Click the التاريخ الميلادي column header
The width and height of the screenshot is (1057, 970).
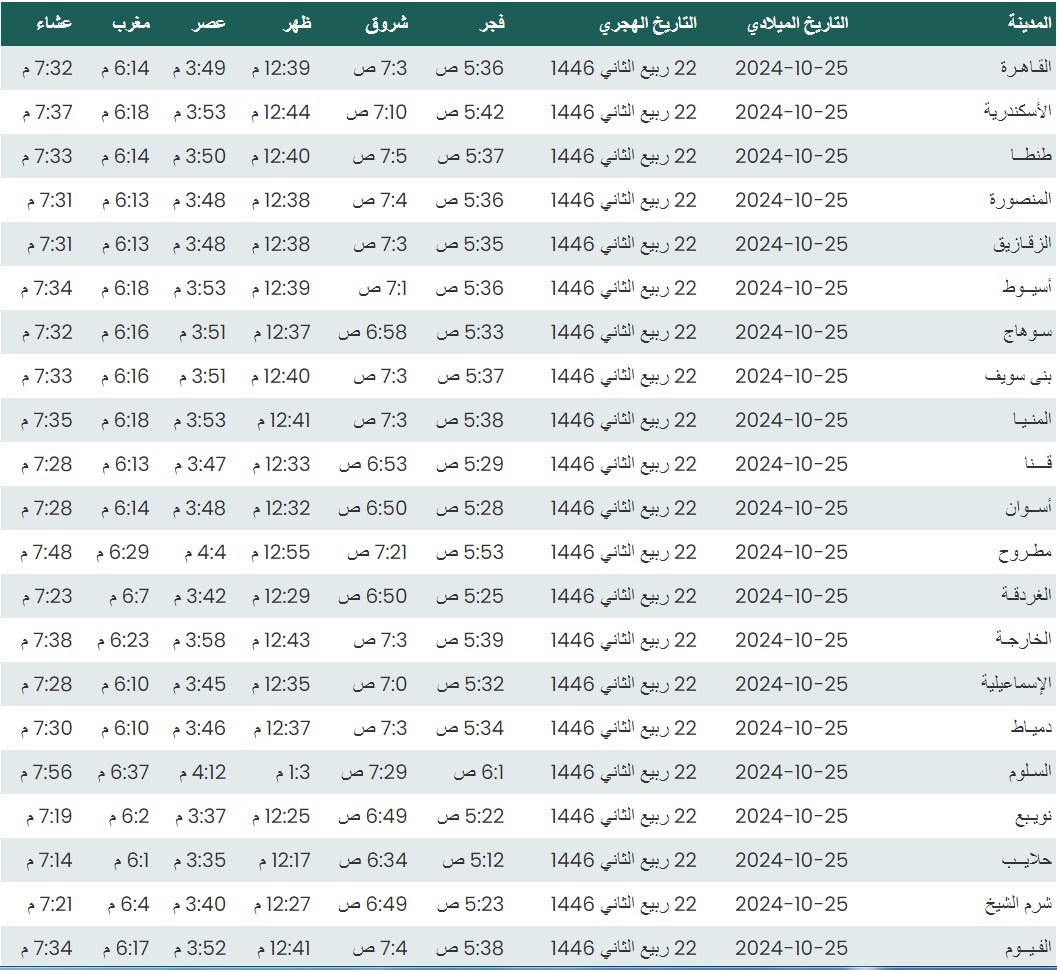(x=797, y=23)
